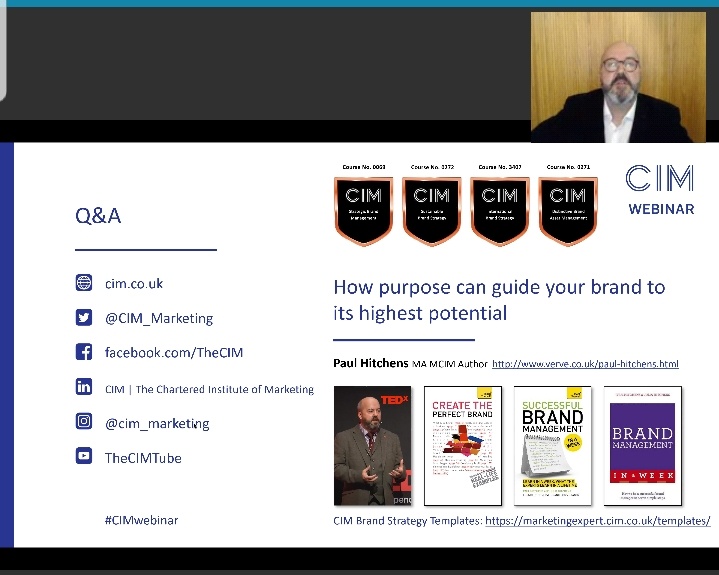Screen dimensions: 719x575
Task: Follow the marketingexpert.cim.co.uk templates link
Action: [x=597, y=521]
